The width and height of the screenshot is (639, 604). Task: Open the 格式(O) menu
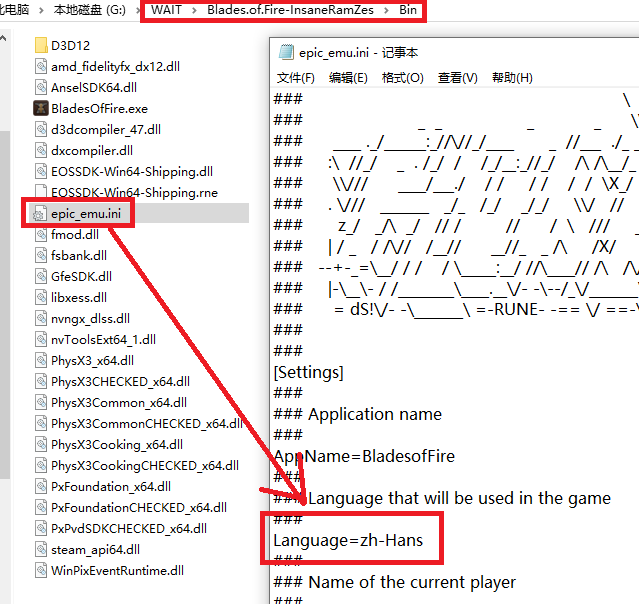pyautogui.click(x=402, y=78)
